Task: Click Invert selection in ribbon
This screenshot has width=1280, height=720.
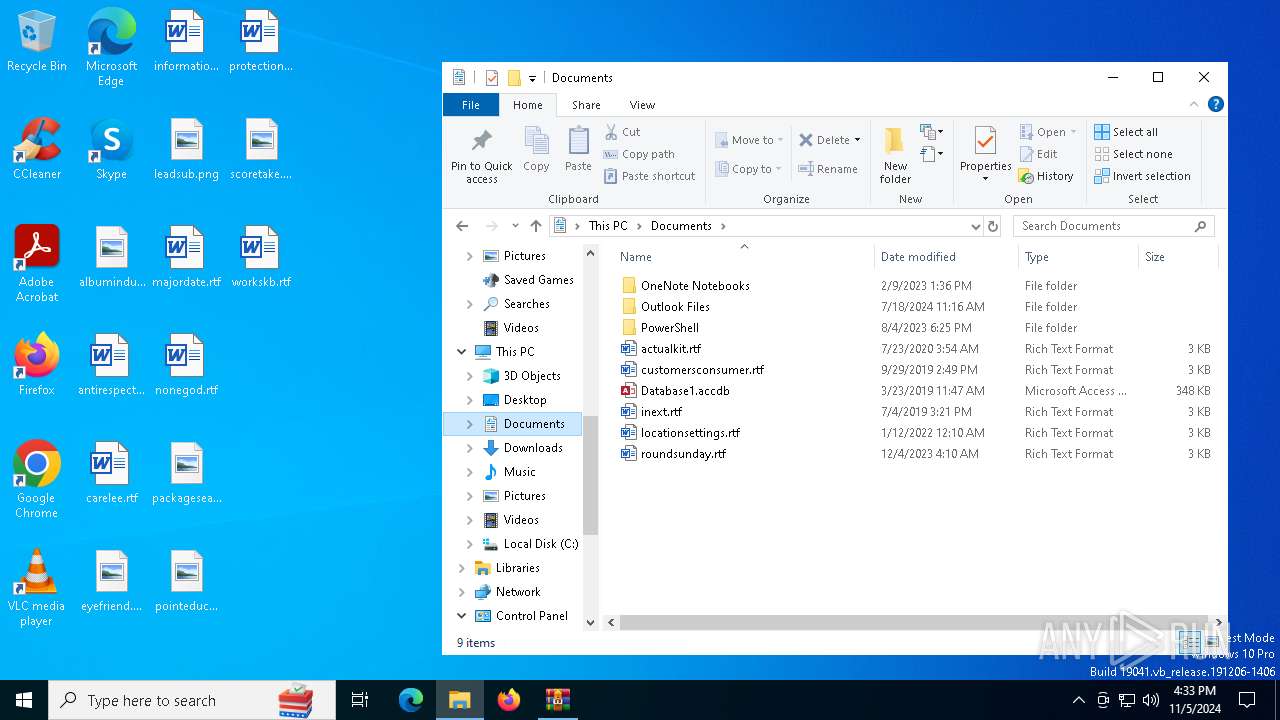Action: coord(1142,176)
